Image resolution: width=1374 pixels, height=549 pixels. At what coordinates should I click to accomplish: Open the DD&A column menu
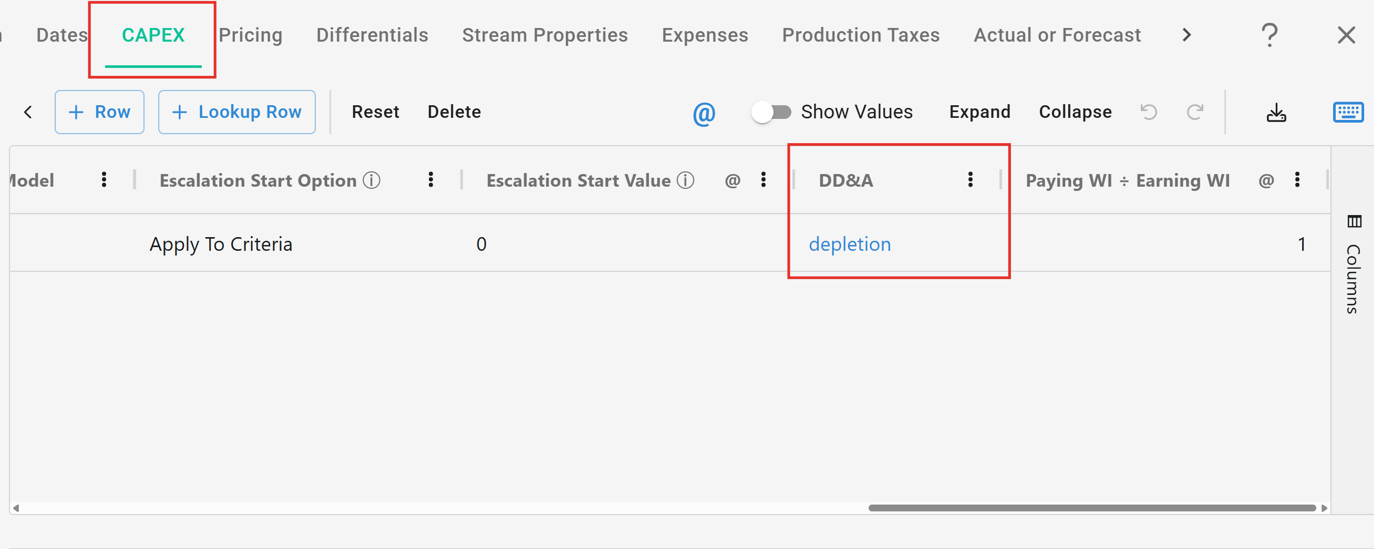coord(970,180)
